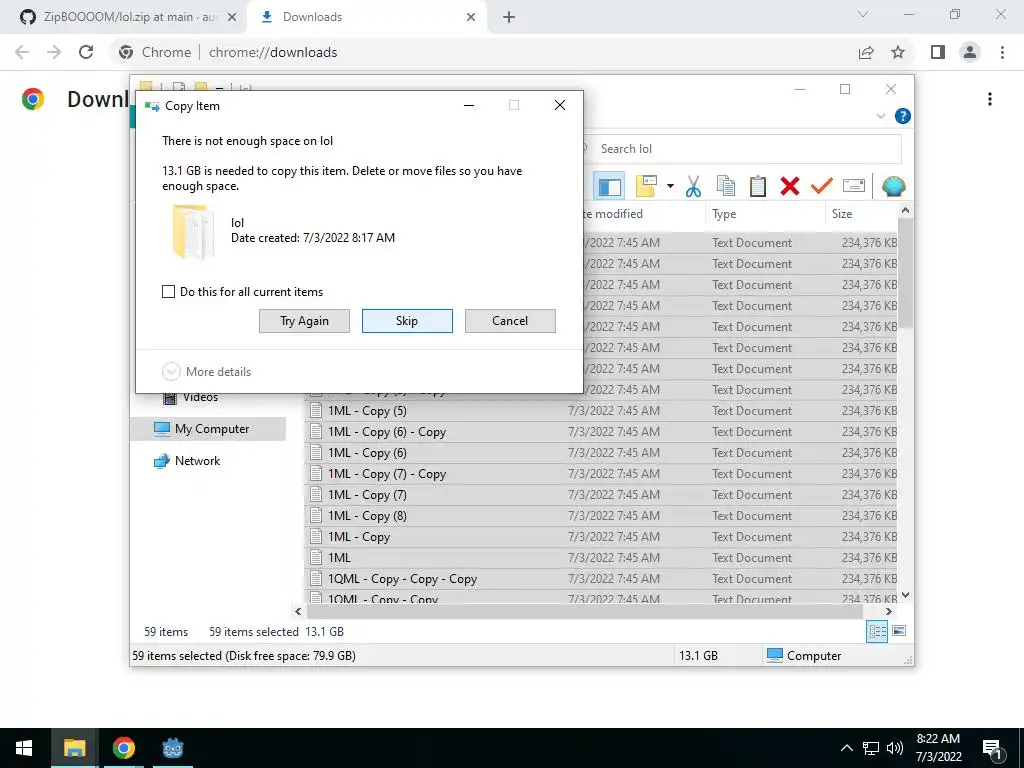Select file '1ML - Copy (7)'
This screenshot has height=768, width=1024.
(367, 495)
